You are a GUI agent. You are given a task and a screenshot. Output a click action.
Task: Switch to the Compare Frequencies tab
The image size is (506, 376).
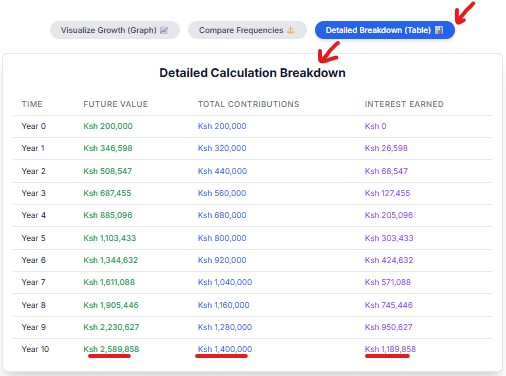coord(247,30)
